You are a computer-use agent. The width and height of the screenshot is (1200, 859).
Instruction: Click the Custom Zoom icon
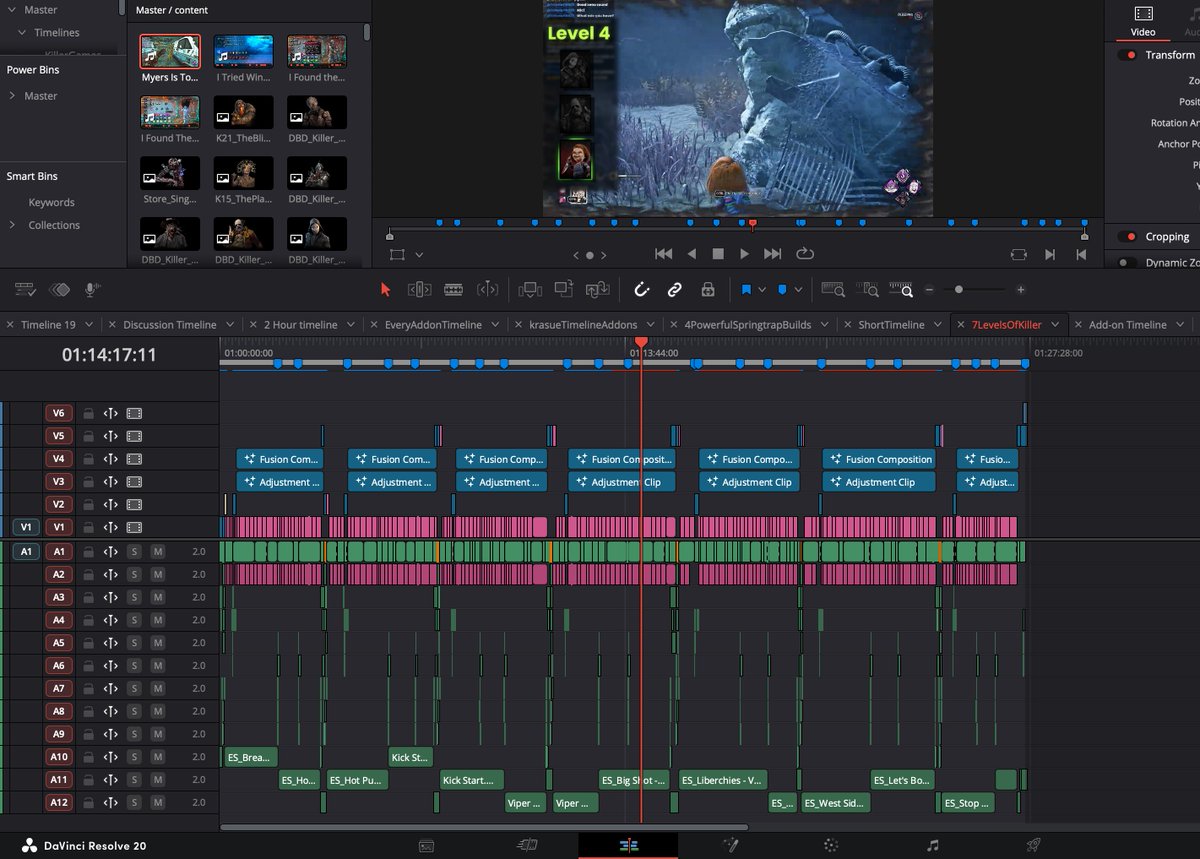point(902,290)
